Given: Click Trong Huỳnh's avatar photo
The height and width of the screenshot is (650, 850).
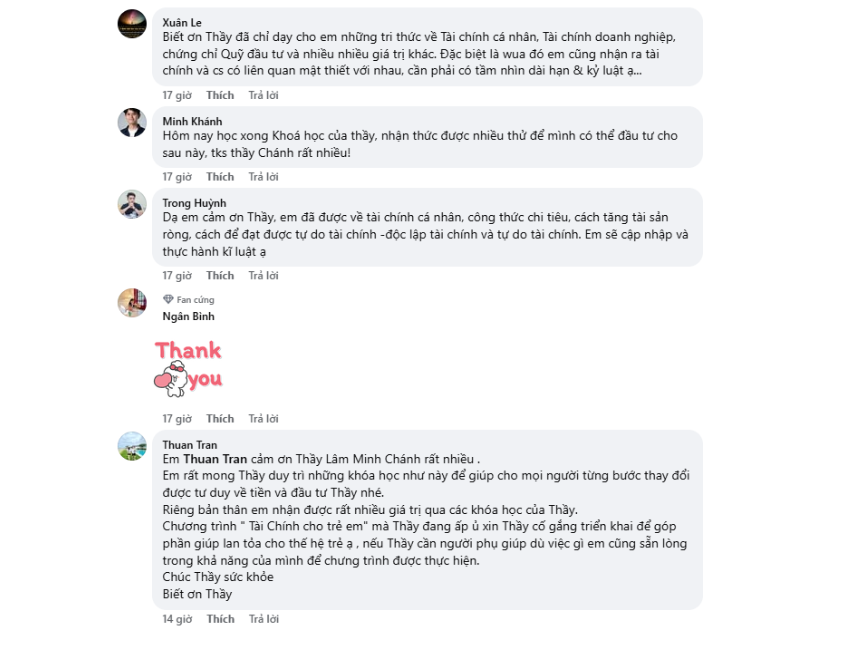Looking at the screenshot, I should click(x=132, y=204).
